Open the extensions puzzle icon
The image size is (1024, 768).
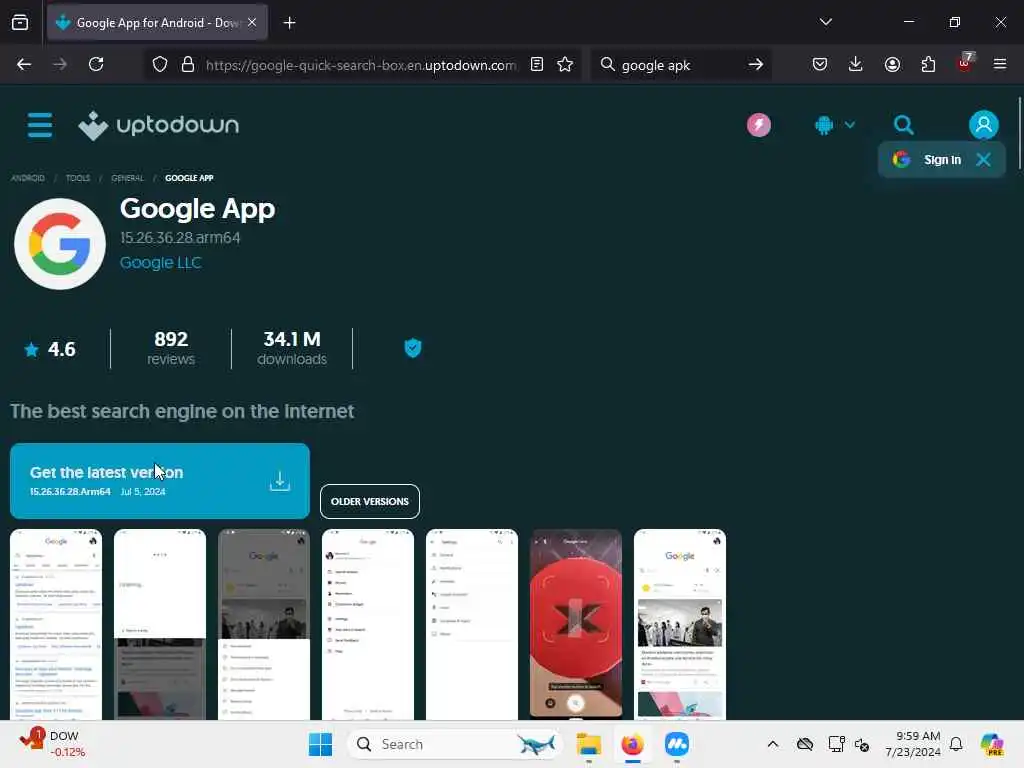point(928,64)
